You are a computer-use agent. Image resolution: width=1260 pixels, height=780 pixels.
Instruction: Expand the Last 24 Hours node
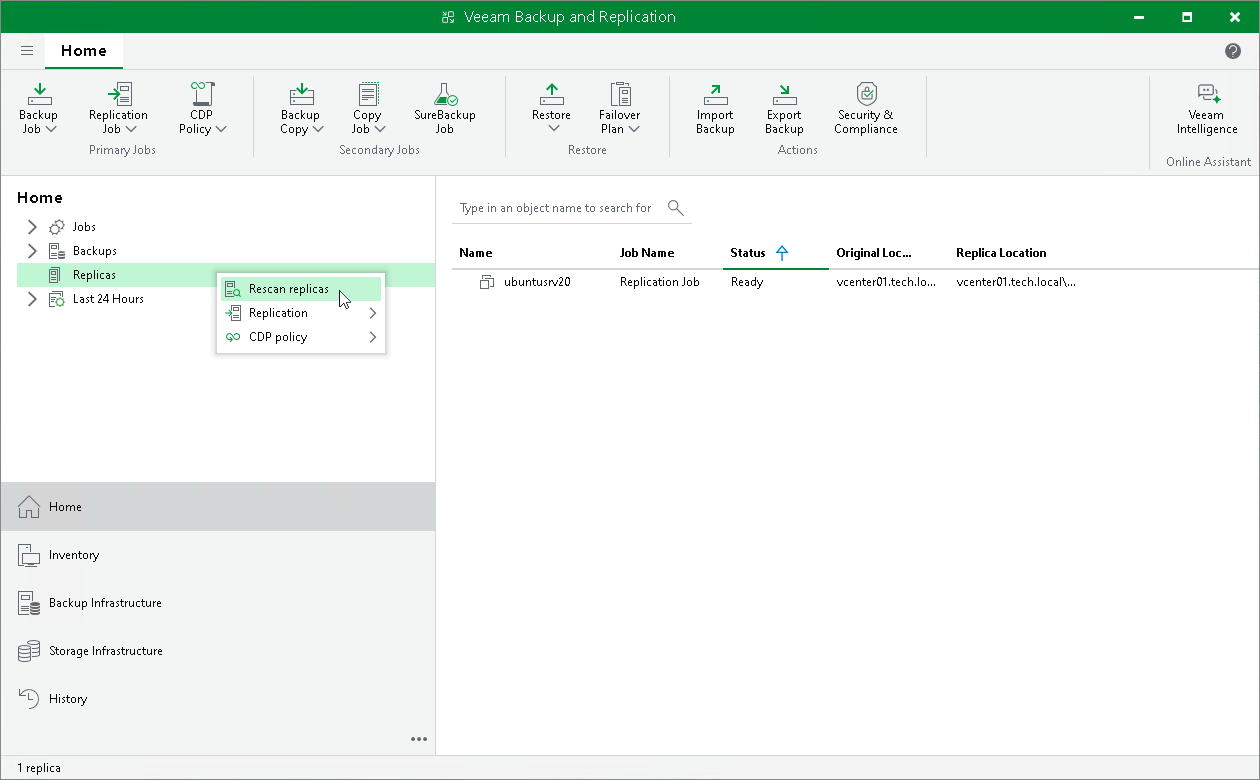(32, 299)
